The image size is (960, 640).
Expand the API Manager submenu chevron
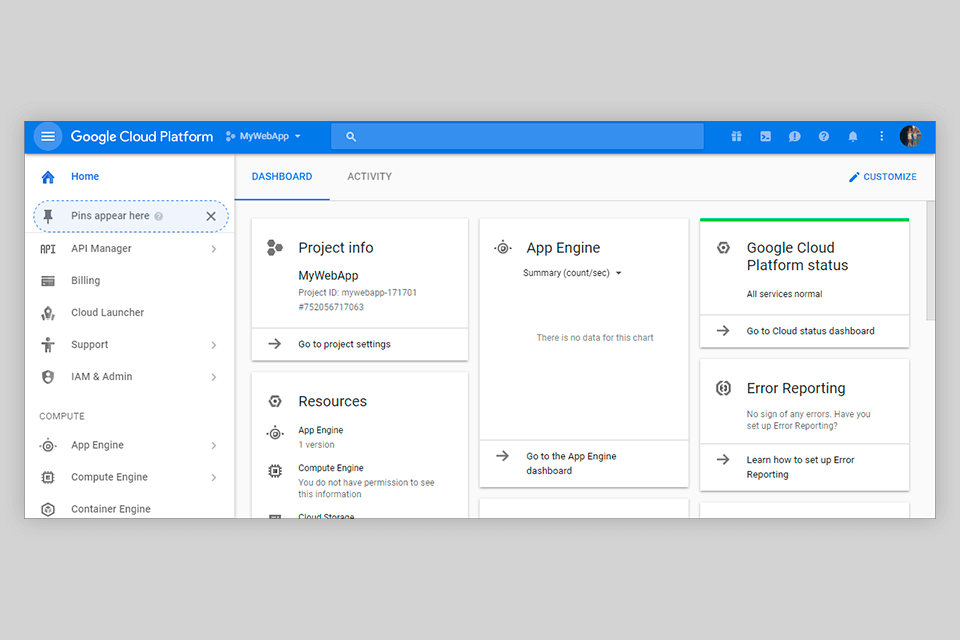coord(214,249)
